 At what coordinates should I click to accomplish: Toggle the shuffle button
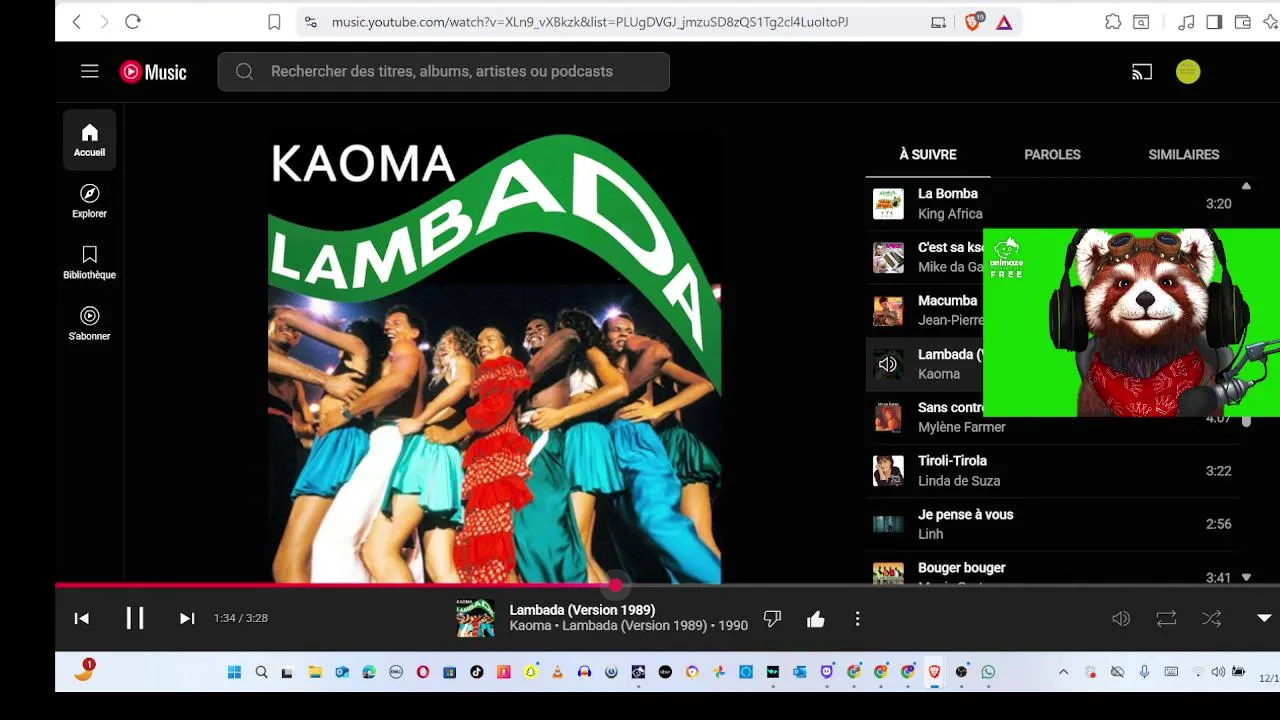coord(1211,619)
